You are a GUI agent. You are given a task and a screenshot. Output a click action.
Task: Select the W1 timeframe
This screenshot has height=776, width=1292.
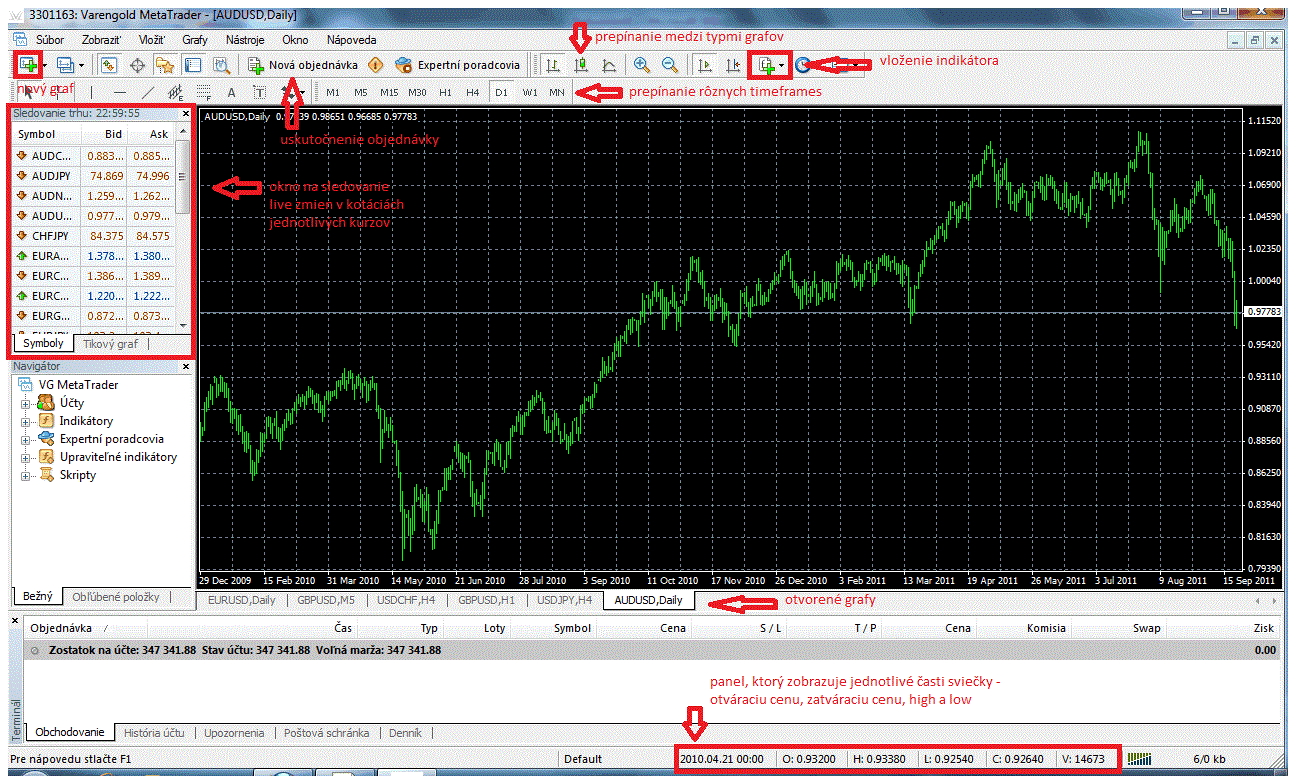coord(529,92)
